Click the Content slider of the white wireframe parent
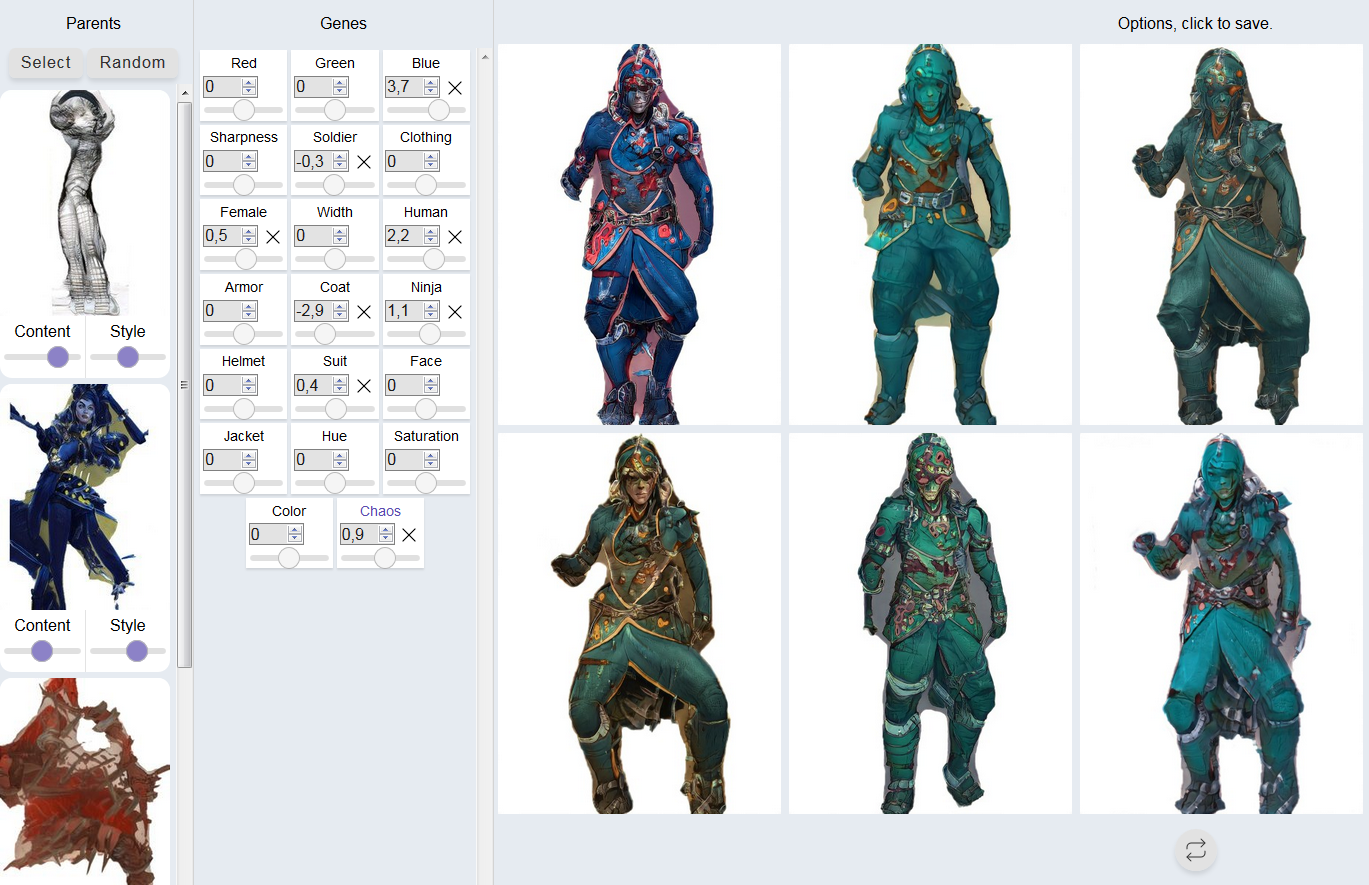1369x885 pixels. point(43,357)
